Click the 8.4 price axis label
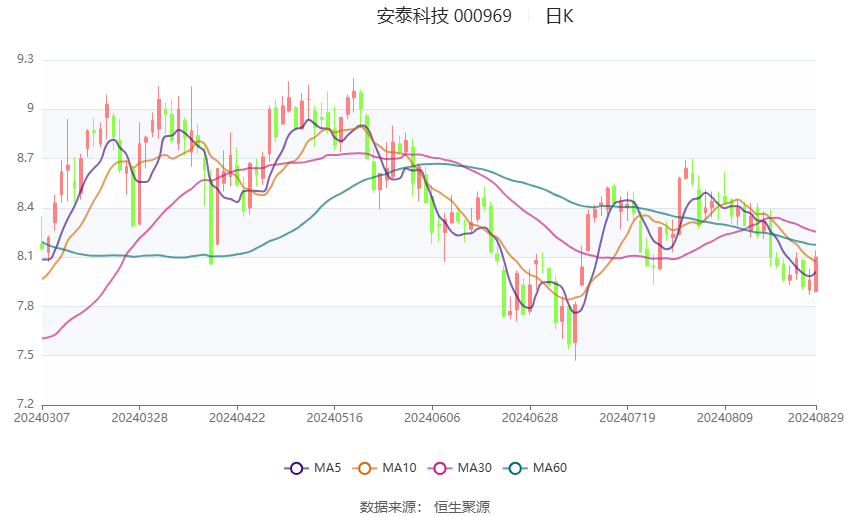 click(x=25, y=208)
